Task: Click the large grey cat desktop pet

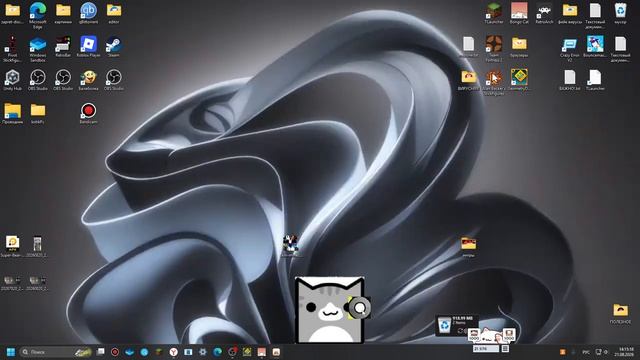Action: click(x=330, y=310)
